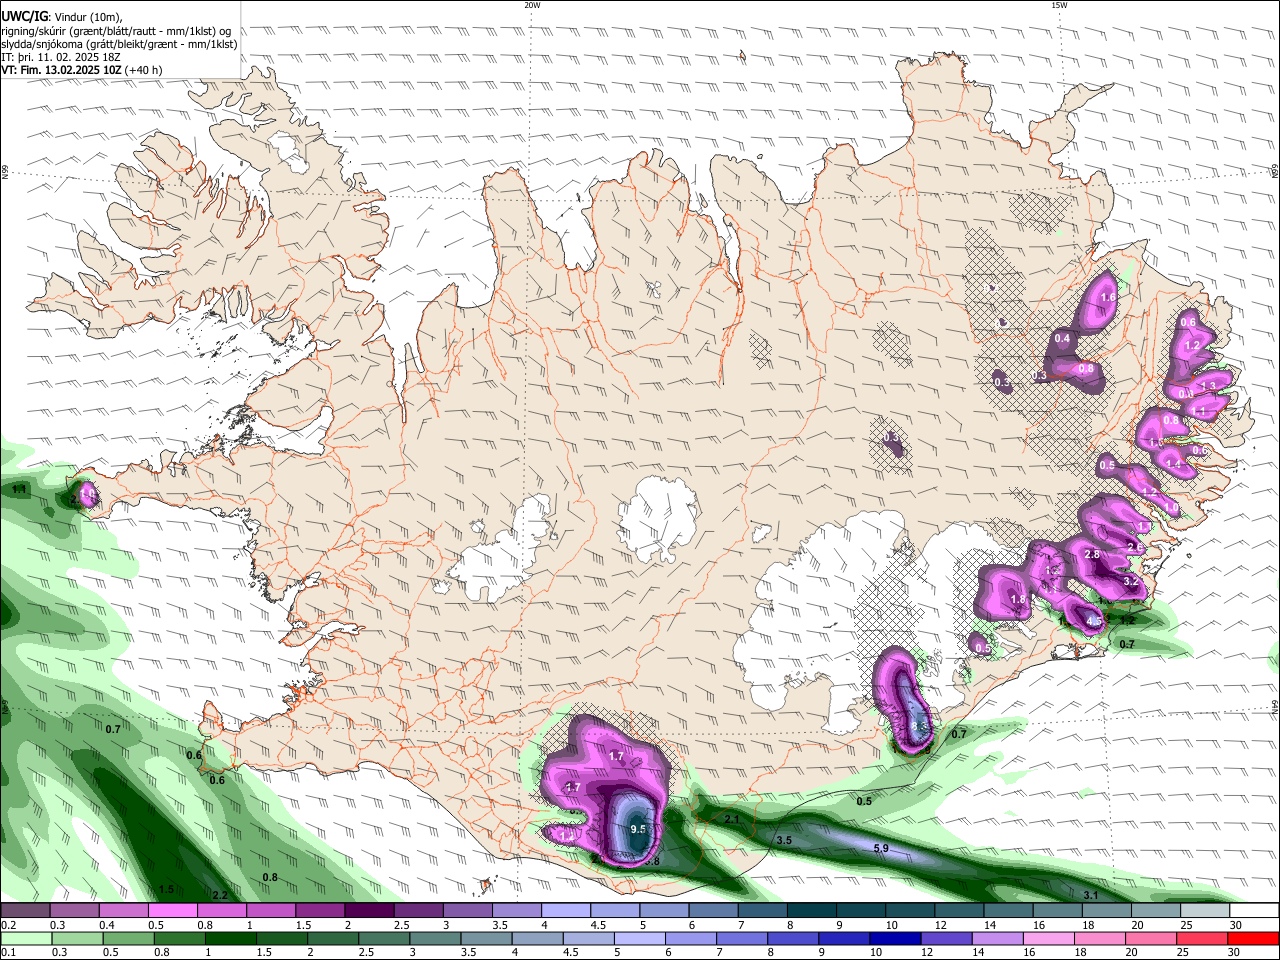Click the 20W longitude label
The image size is (1280, 960).
532,5
